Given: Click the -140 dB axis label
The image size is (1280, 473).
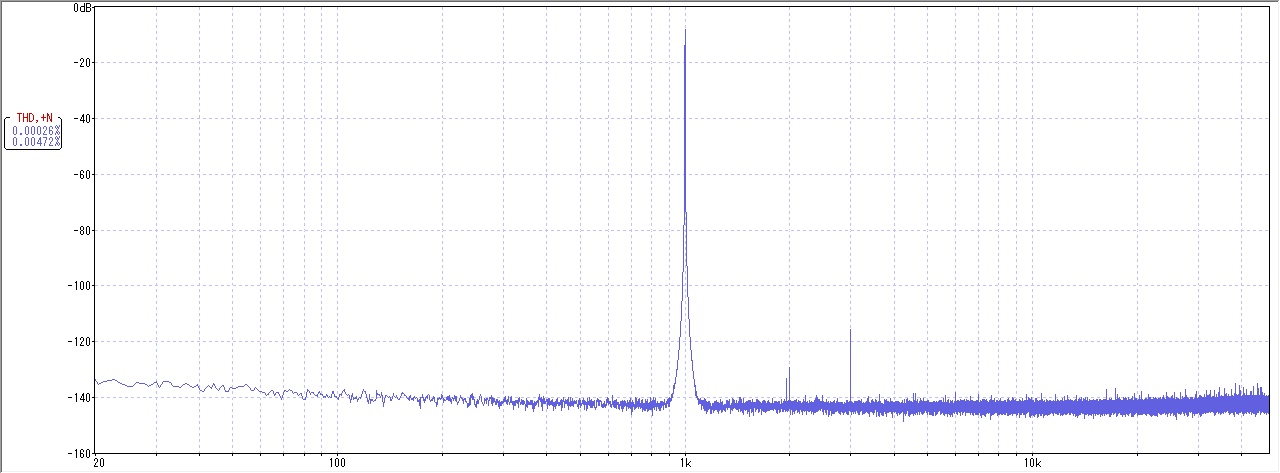Looking at the screenshot, I should pyautogui.click(x=80, y=398).
